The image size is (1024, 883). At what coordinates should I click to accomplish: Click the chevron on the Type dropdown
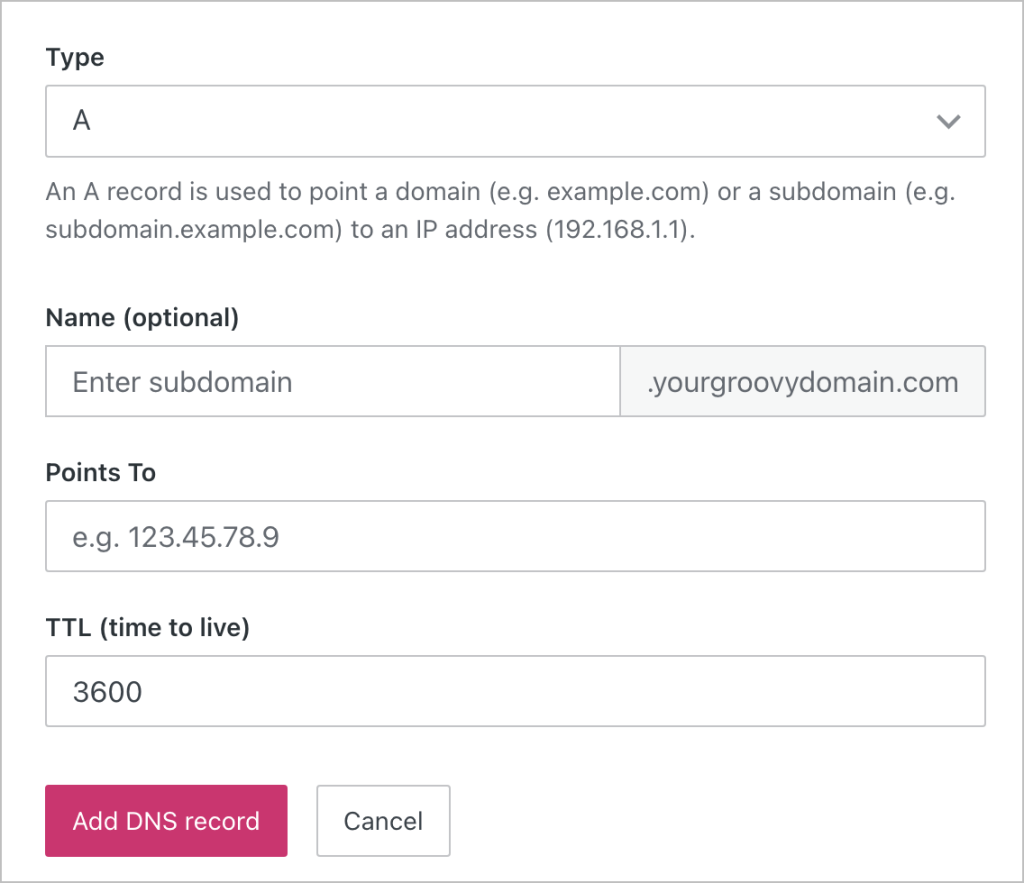click(947, 121)
